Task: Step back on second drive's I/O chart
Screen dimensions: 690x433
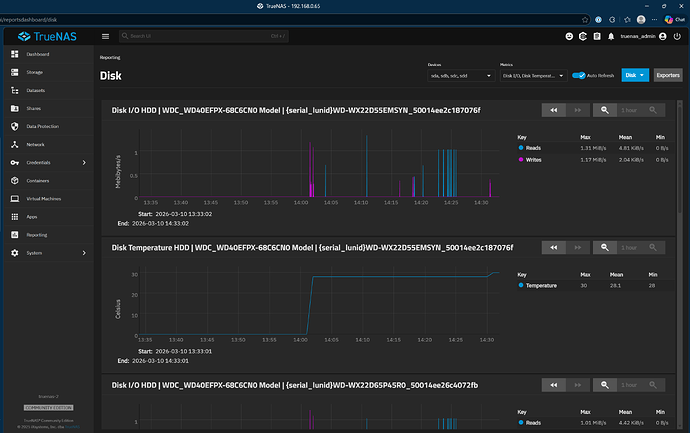Action: 554,385
